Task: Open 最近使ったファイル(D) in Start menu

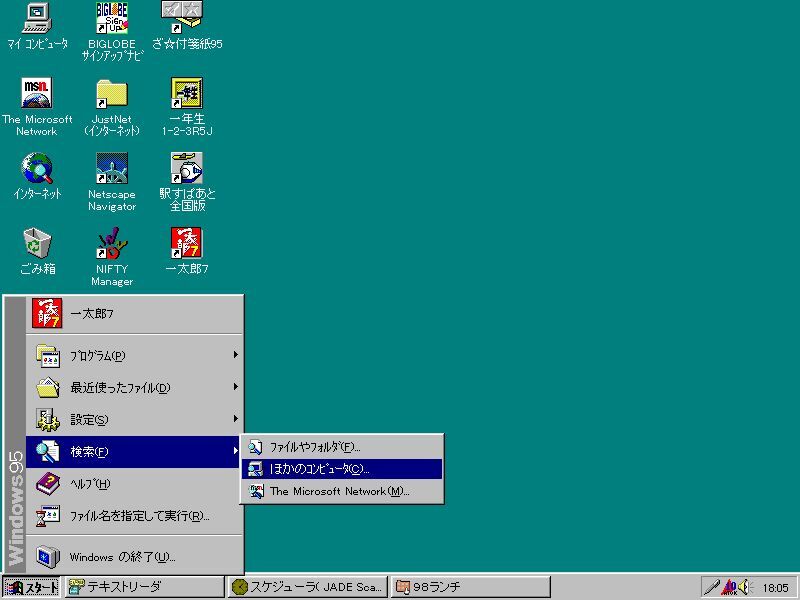Action: click(134, 388)
